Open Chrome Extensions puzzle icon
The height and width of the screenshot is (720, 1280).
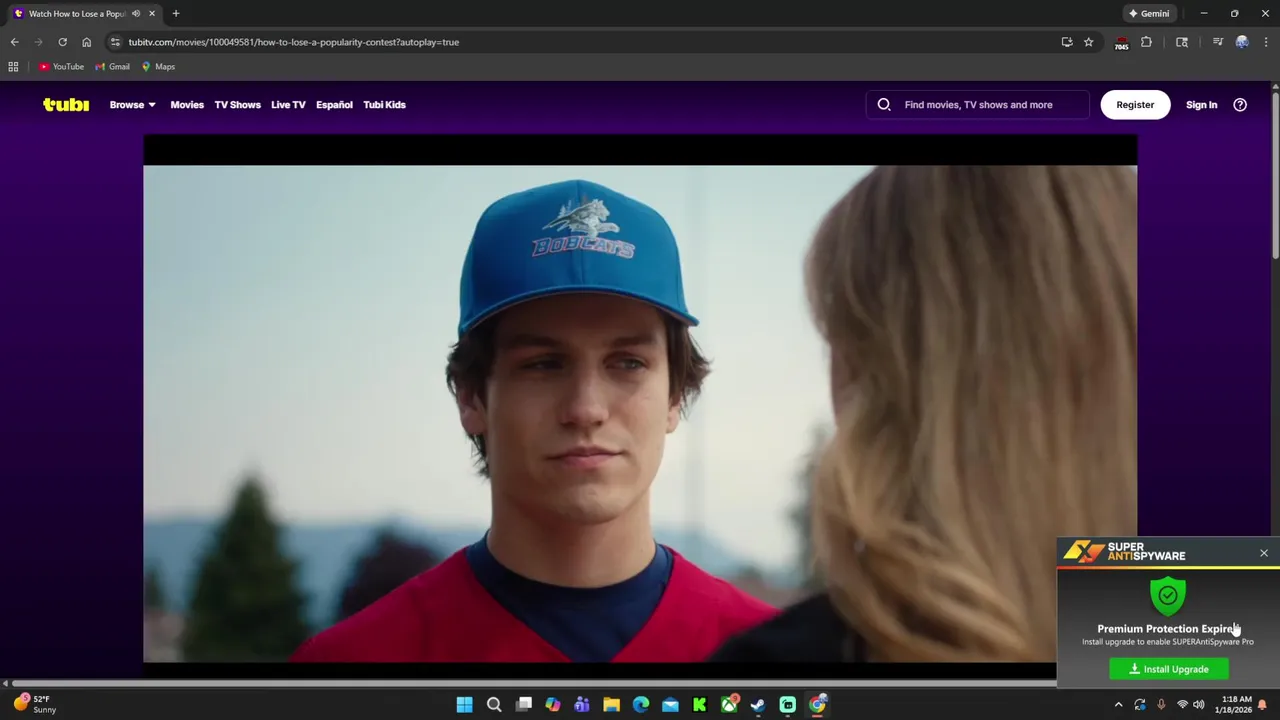pyautogui.click(x=1146, y=42)
